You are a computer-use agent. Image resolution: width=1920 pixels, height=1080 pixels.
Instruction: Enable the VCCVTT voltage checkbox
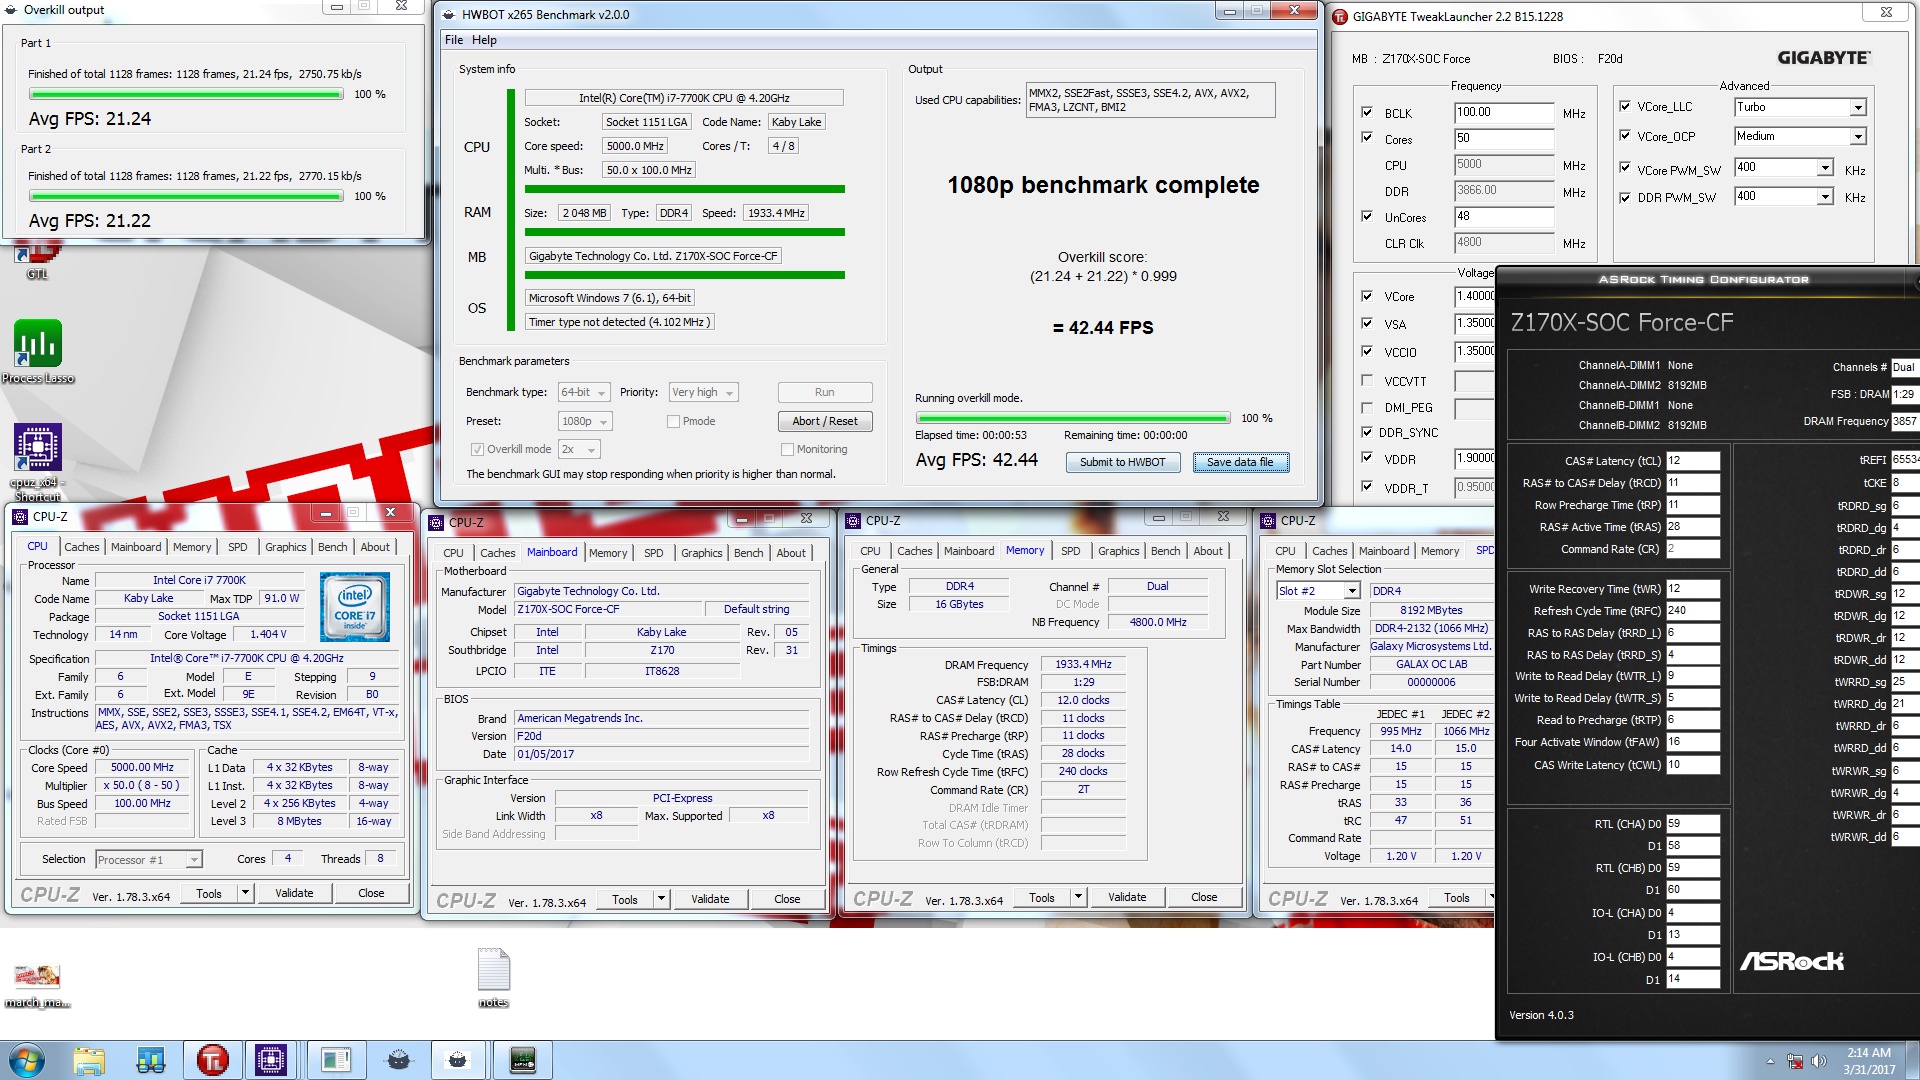click(1367, 380)
